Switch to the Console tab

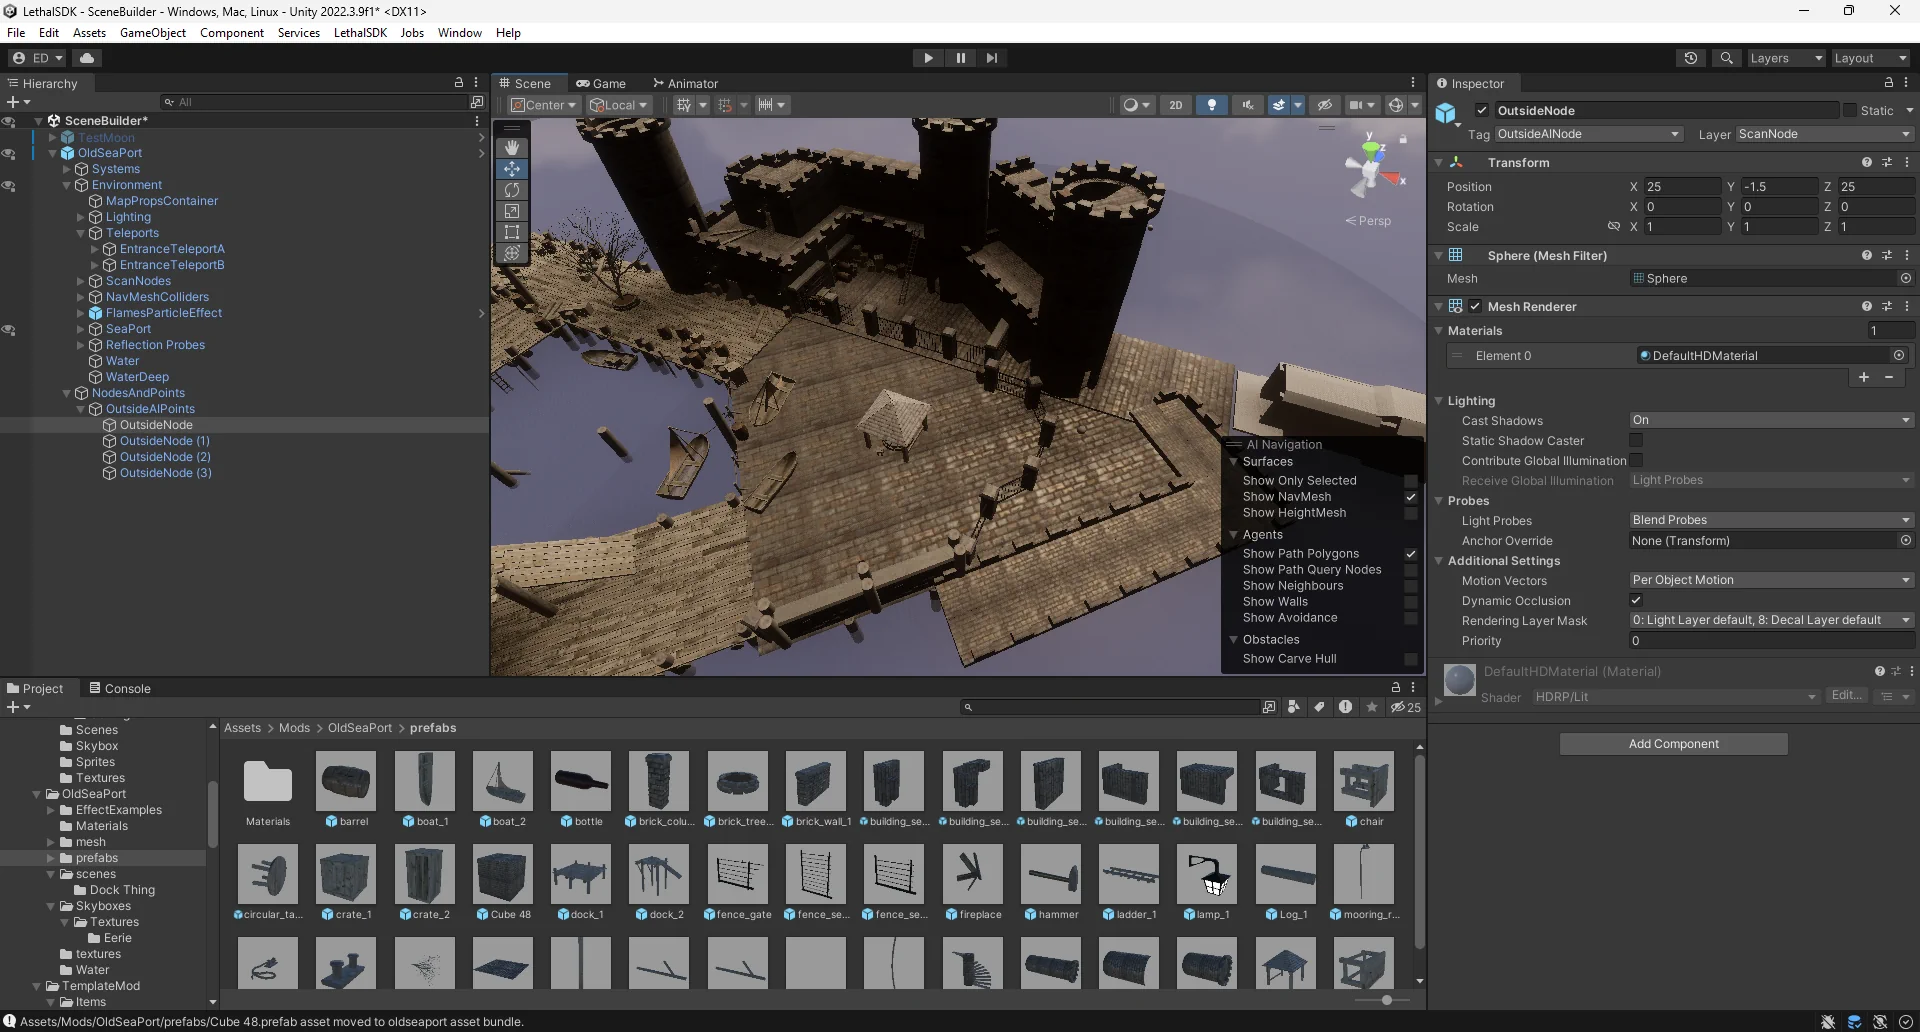point(120,689)
